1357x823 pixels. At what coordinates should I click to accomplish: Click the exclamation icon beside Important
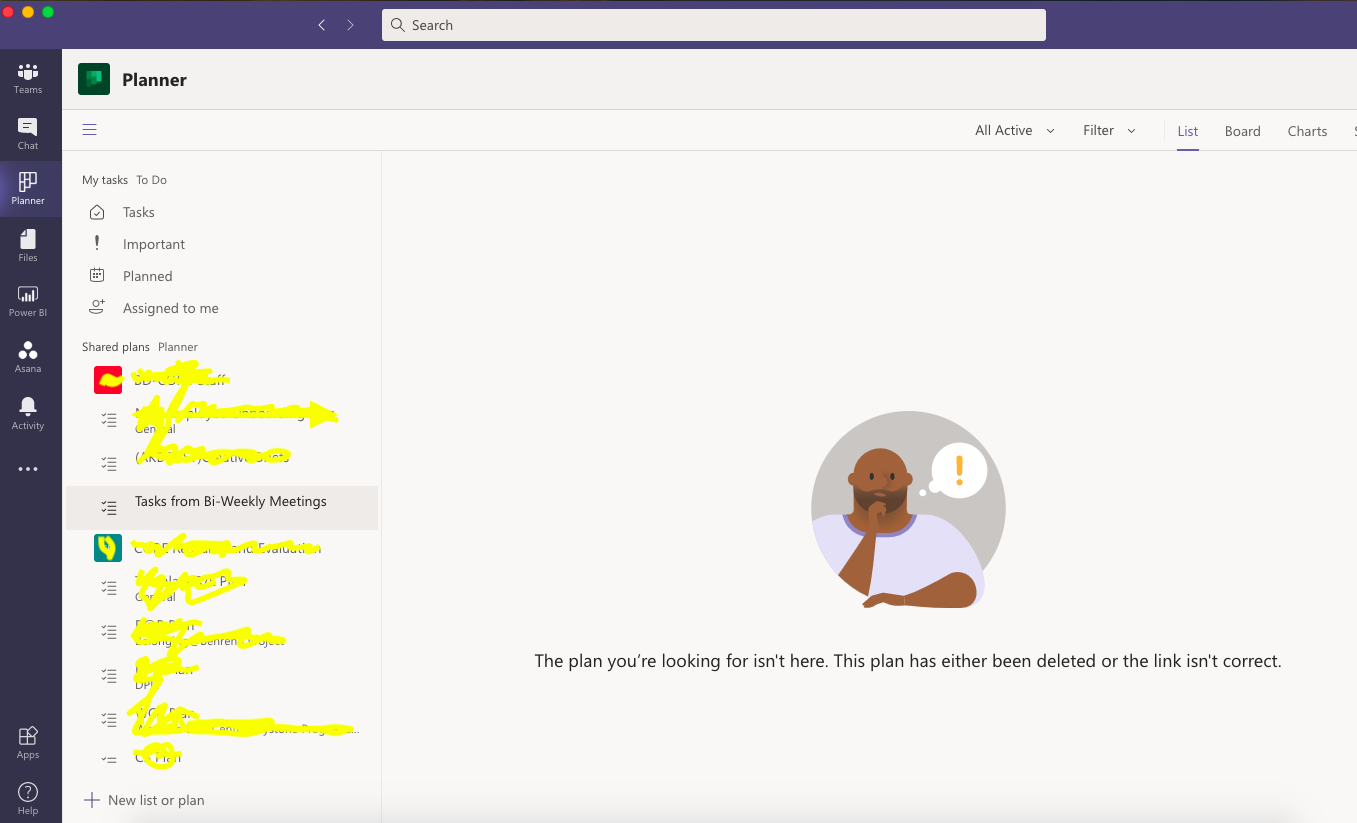click(x=97, y=243)
